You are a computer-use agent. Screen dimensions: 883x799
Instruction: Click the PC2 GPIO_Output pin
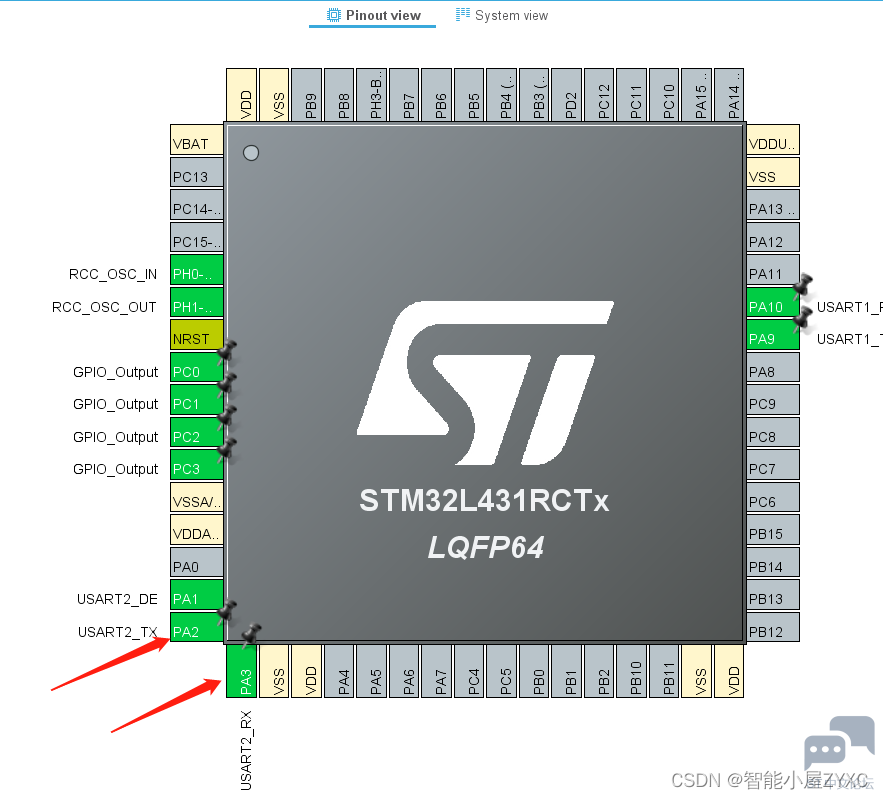197,432
